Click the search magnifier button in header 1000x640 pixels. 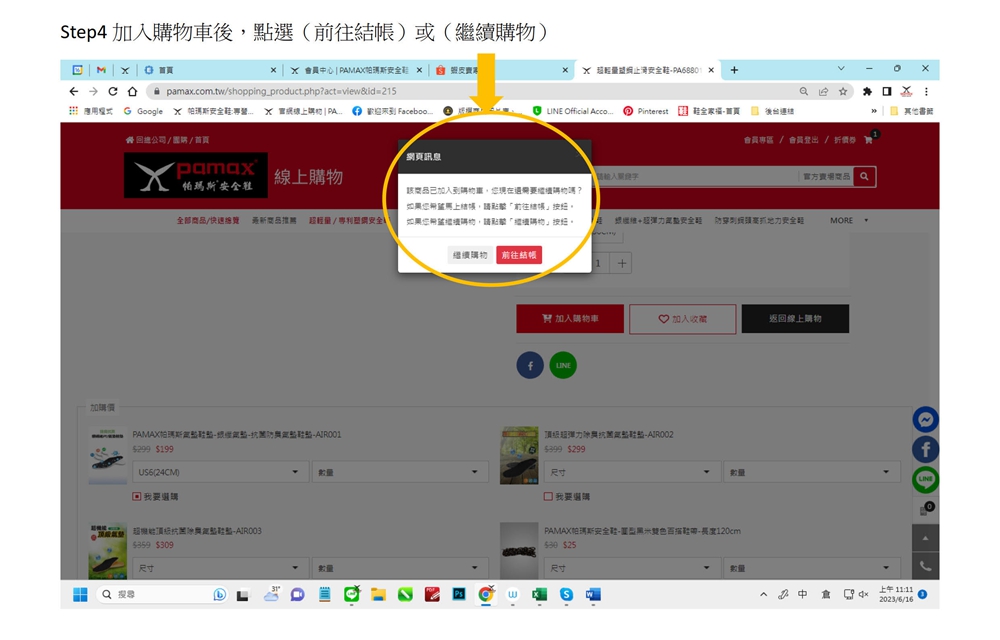(864, 177)
